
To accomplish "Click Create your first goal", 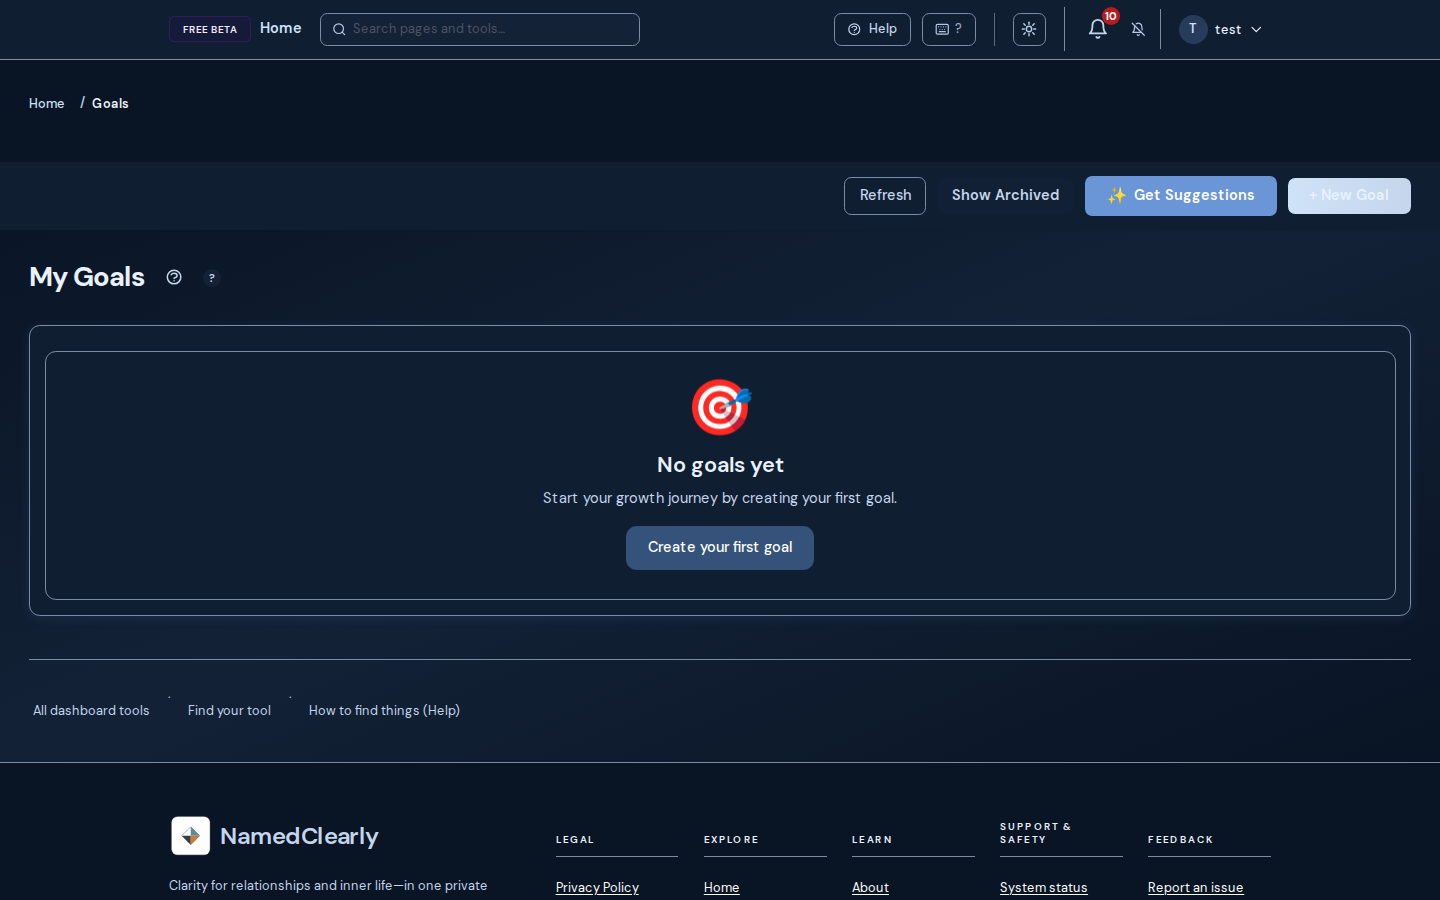I will coord(720,548).
